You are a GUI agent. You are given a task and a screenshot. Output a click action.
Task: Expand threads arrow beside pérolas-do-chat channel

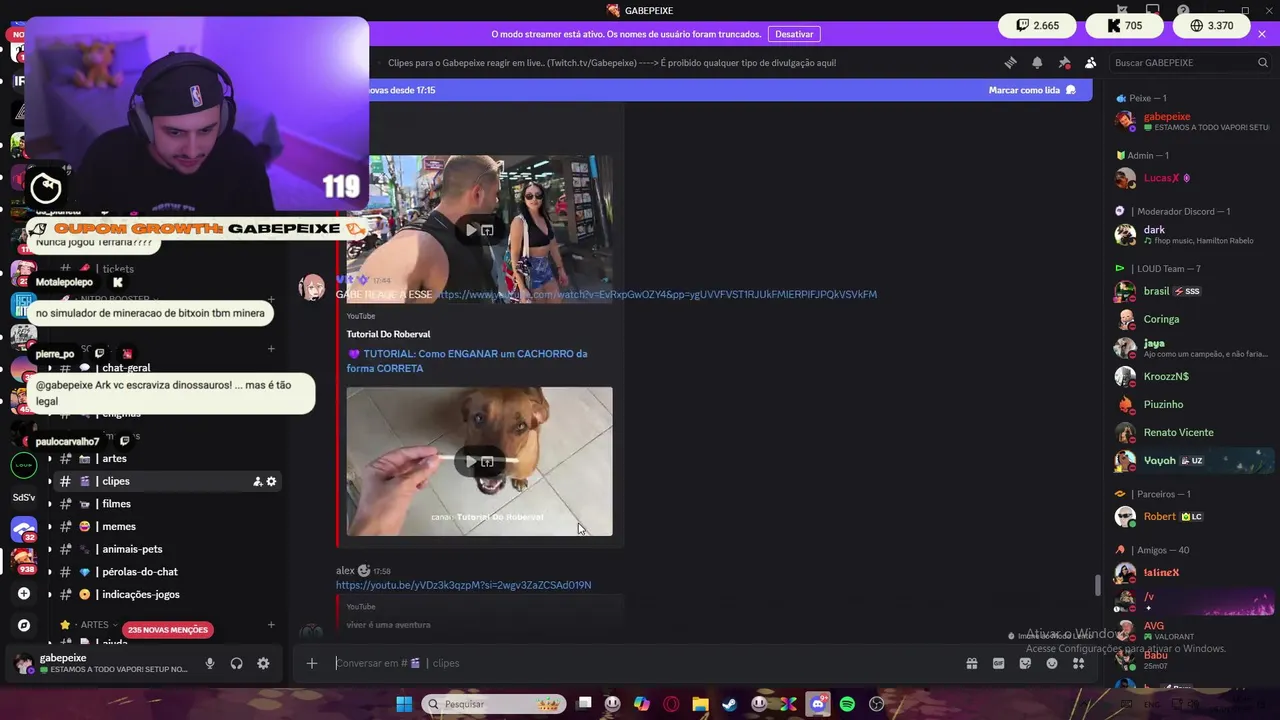(x=50, y=572)
